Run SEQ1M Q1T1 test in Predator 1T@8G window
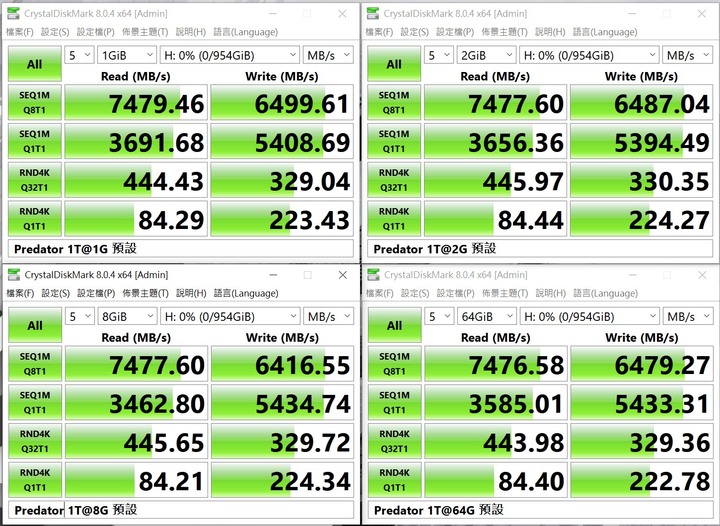 point(35,403)
